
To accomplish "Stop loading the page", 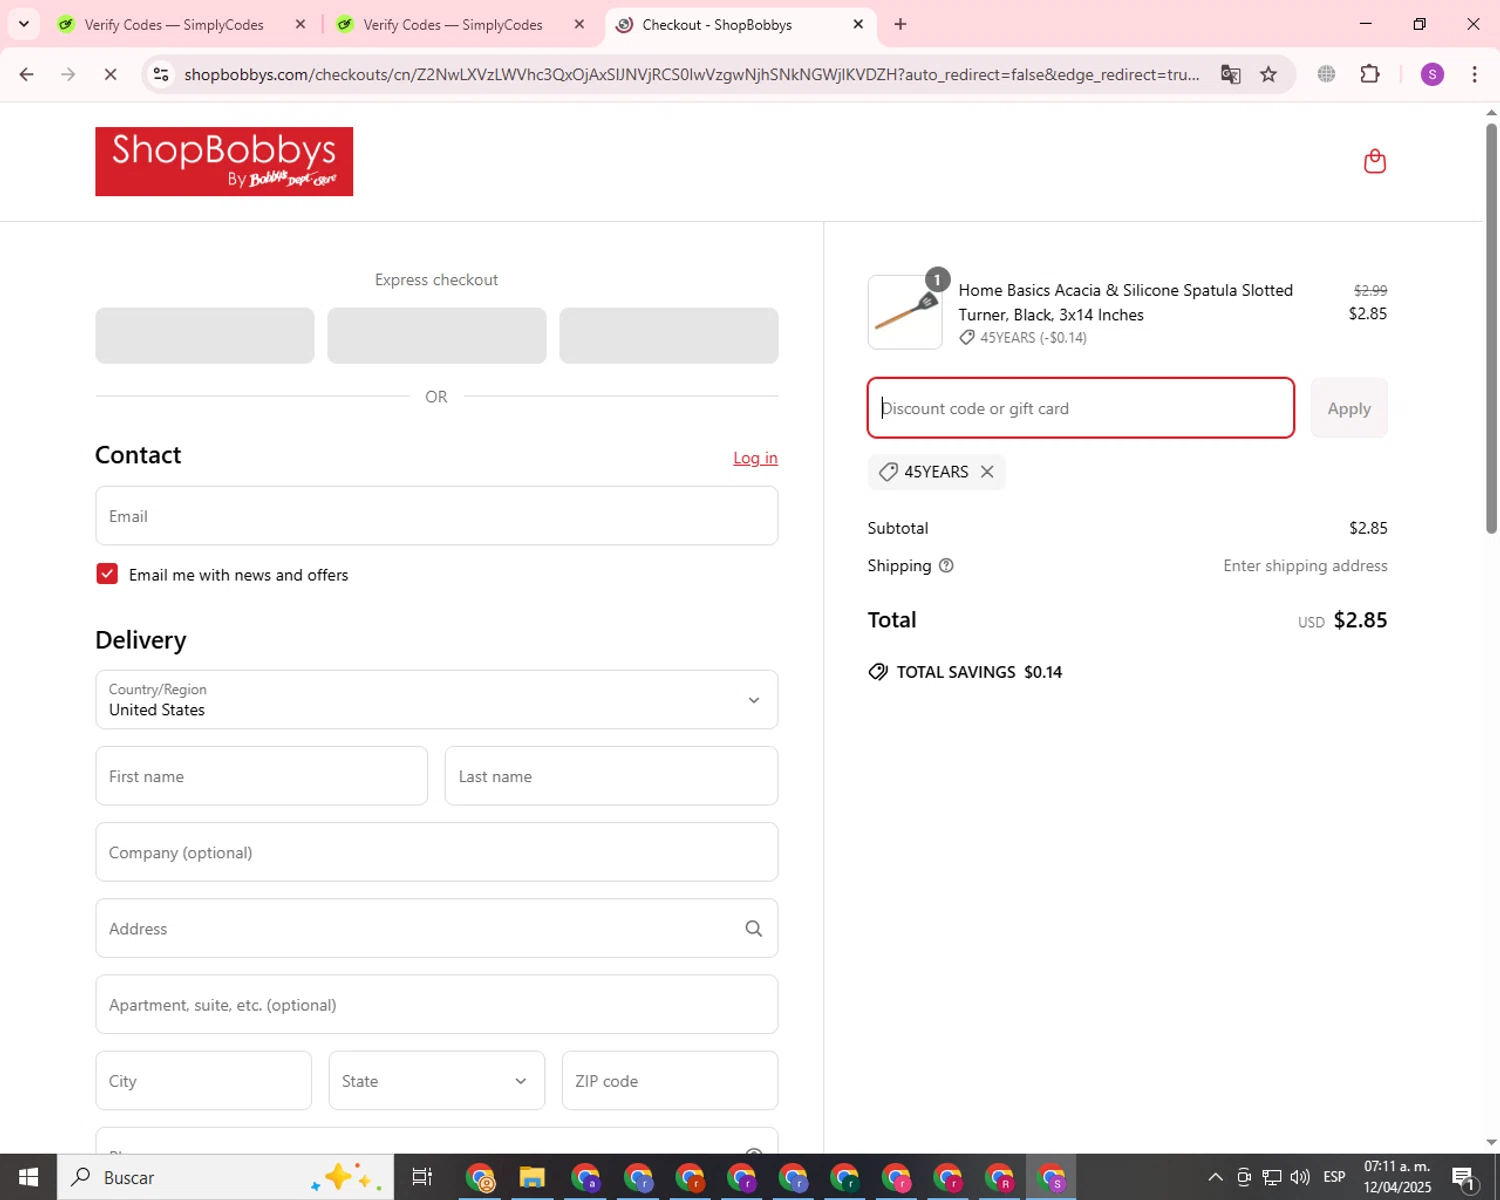I will (110, 74).
